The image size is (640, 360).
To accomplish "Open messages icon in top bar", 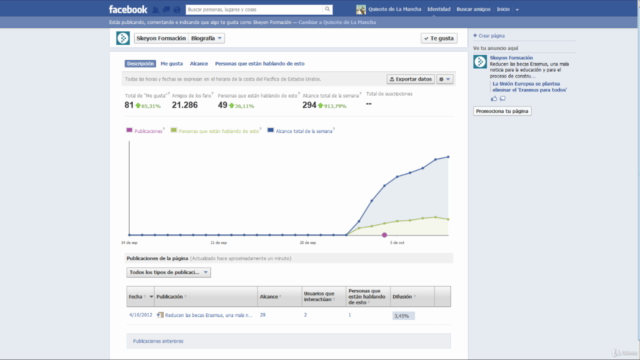I will coord(166,9).
